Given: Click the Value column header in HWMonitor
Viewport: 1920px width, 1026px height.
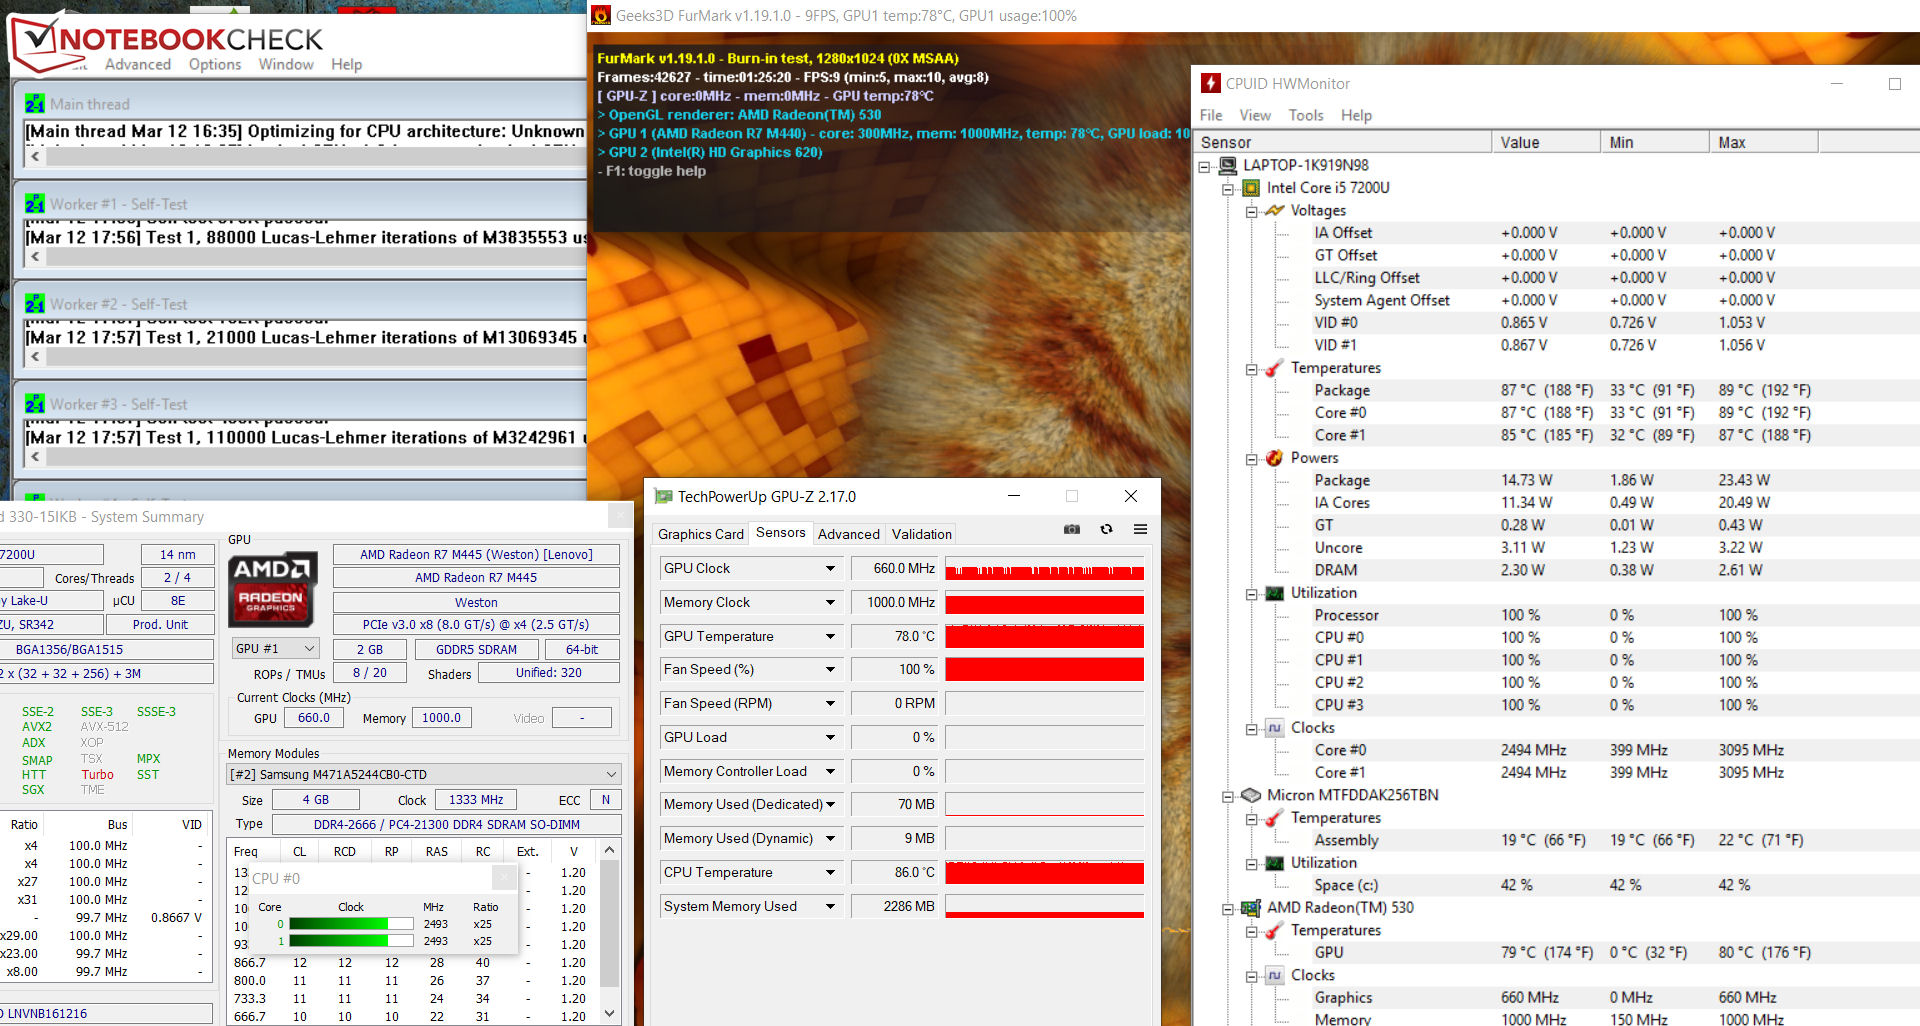Looking at the screenshot, I should [1546, 142].
